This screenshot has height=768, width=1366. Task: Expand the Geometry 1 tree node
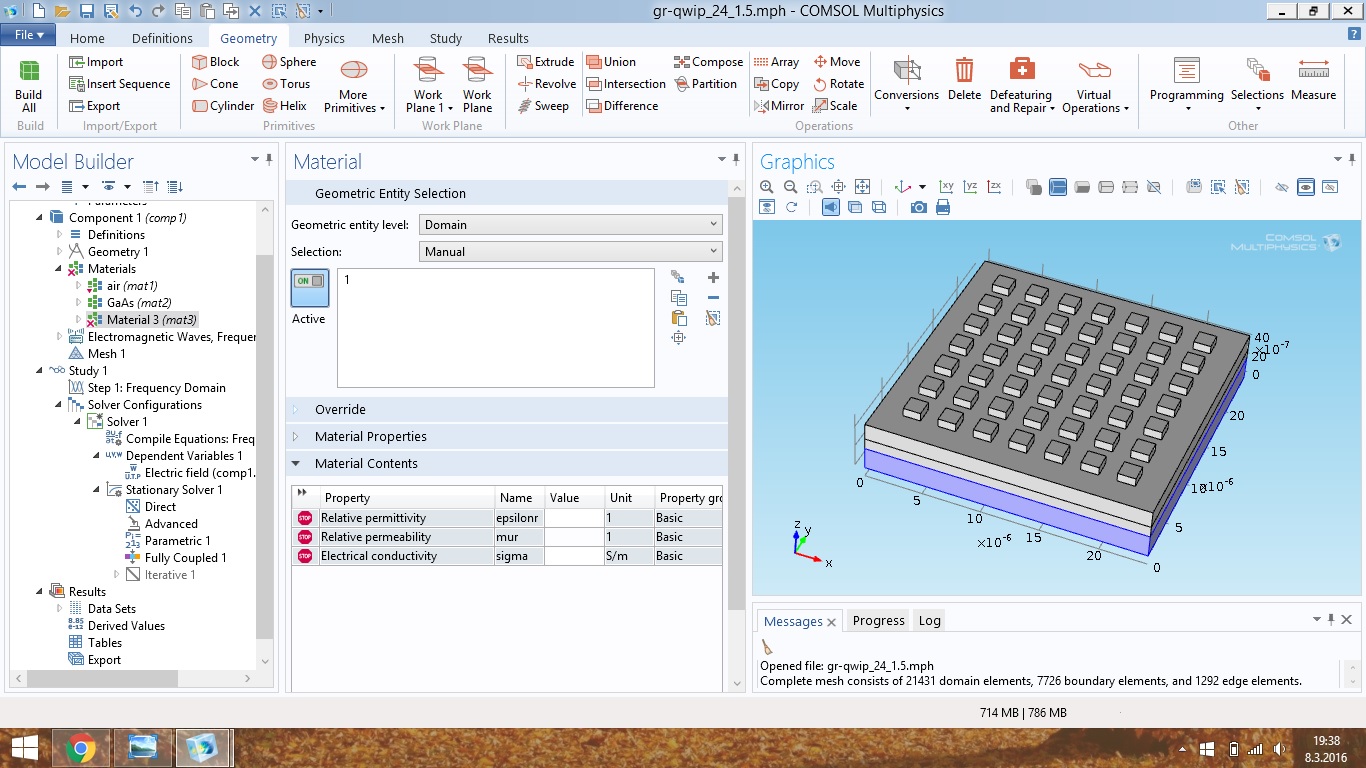[59, 252]
